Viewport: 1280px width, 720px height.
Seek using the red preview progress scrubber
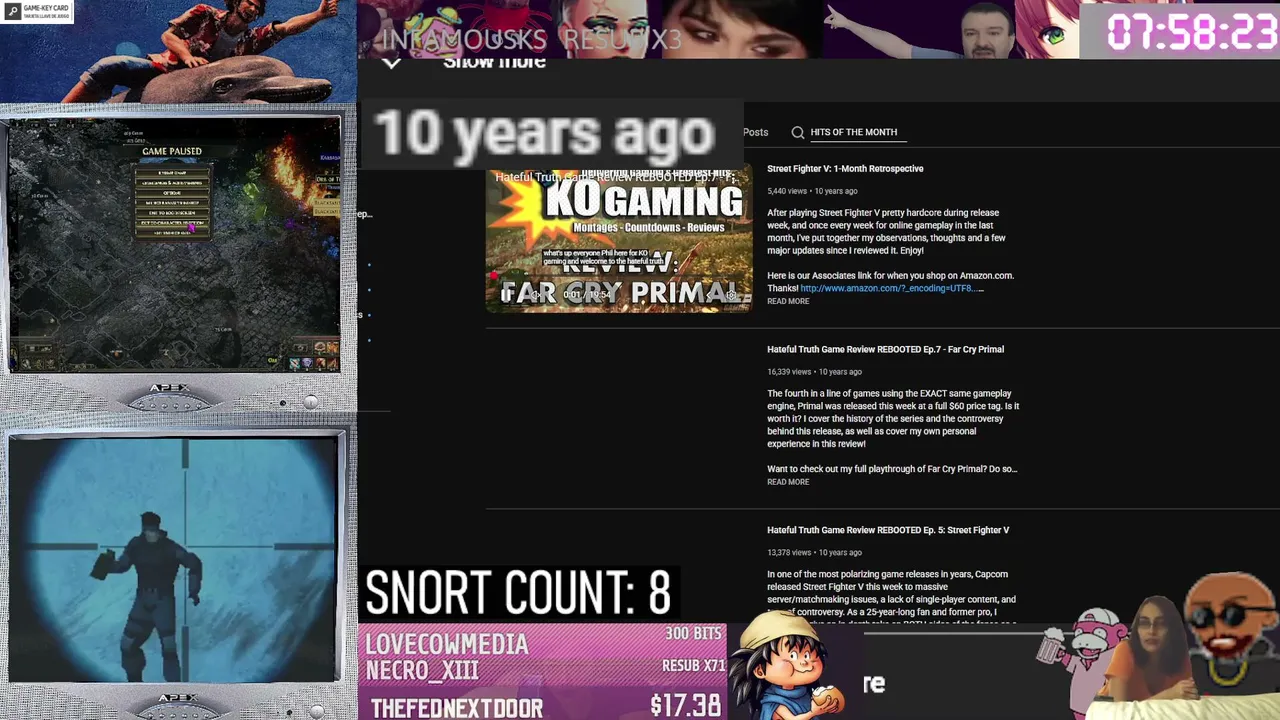point(493,276)
